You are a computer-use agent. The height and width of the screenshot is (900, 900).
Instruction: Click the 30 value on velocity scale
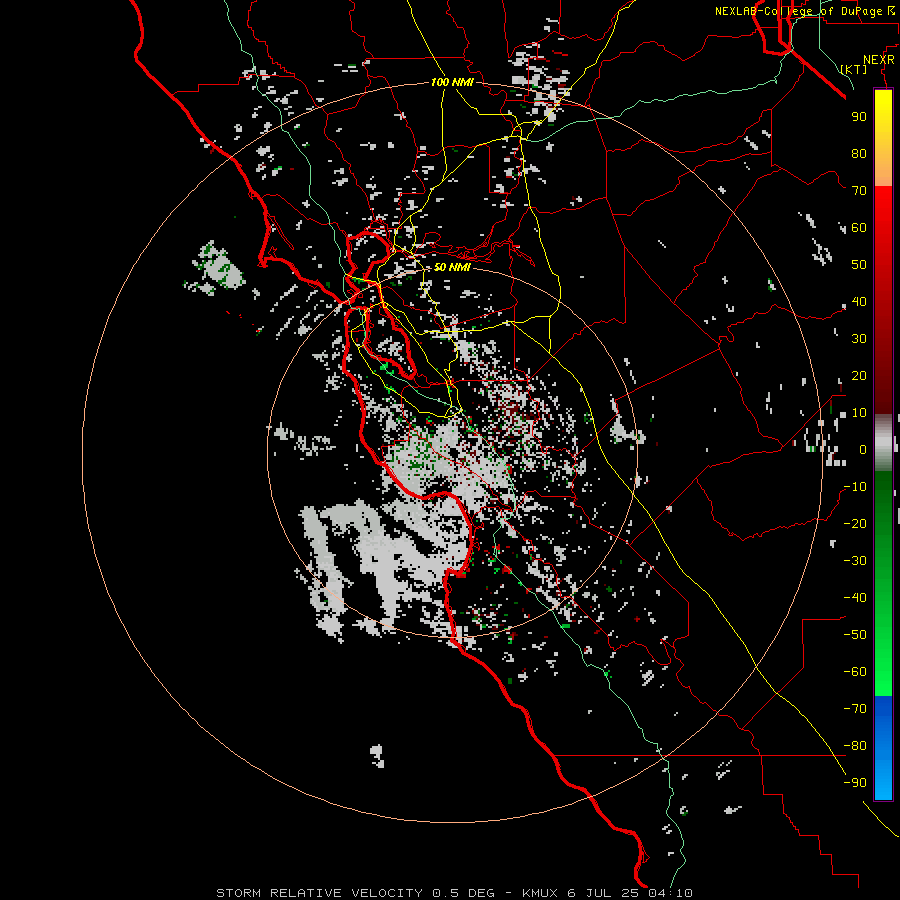(859, 339)
